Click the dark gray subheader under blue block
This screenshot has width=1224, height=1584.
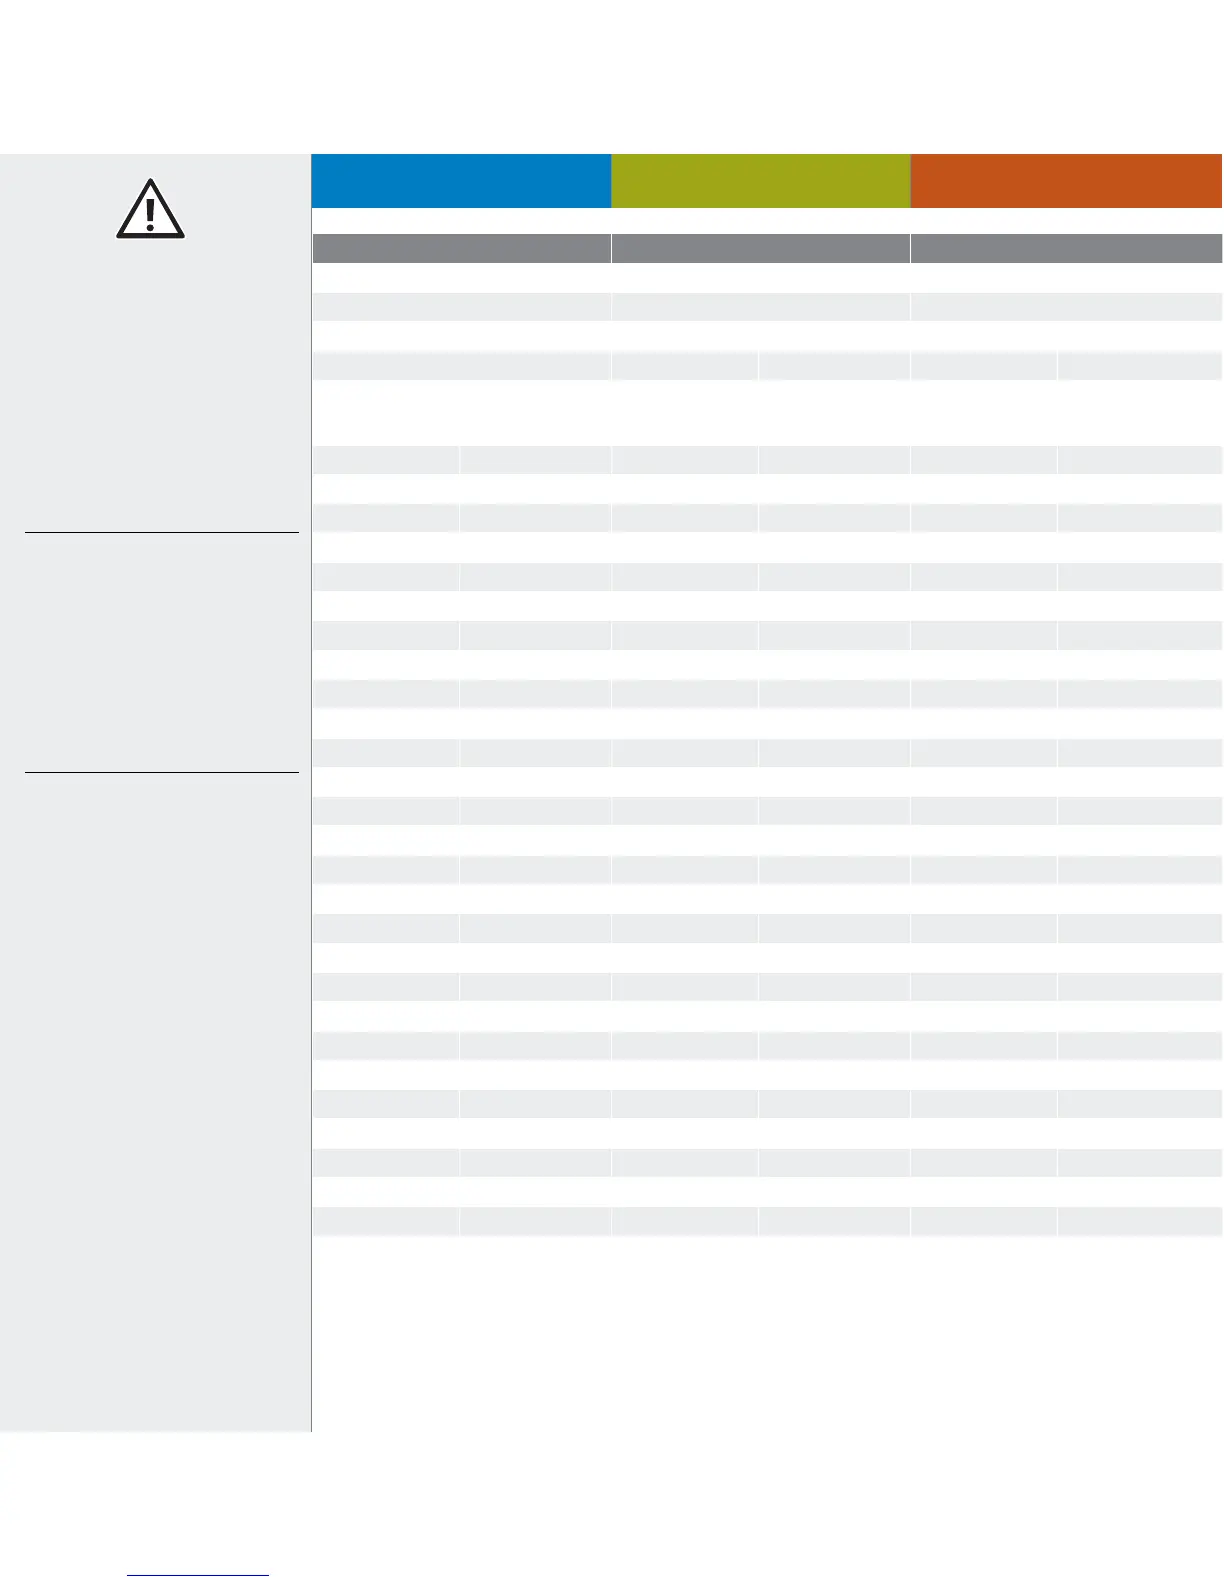point(461,248)
